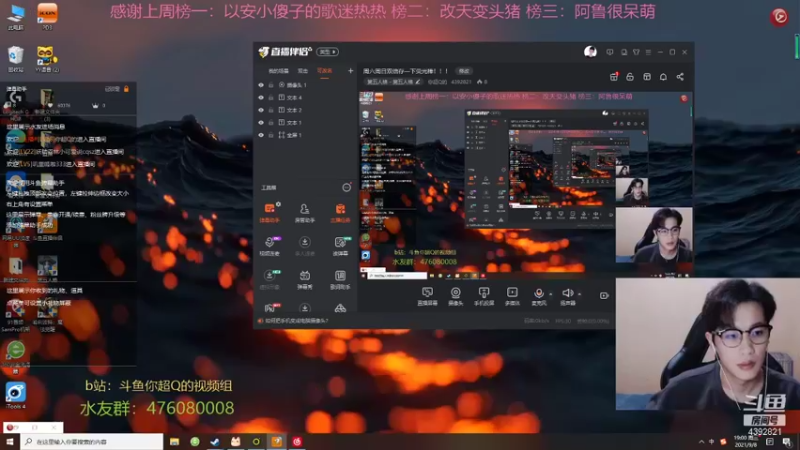This screenshot has height=450, width=800.
Task: Open the main hamburger menu
Action: (x=648, y=52)
